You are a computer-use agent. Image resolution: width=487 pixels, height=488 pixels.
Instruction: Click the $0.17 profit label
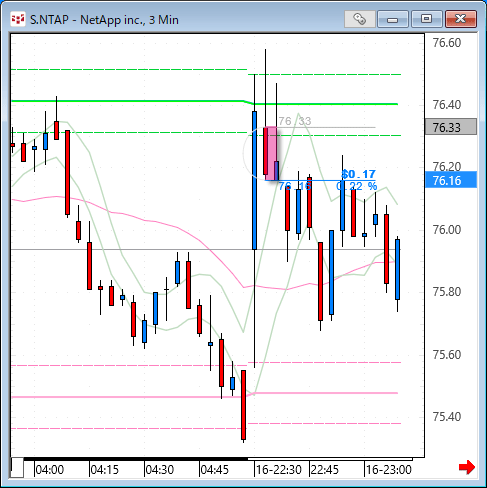click(359, 174)
